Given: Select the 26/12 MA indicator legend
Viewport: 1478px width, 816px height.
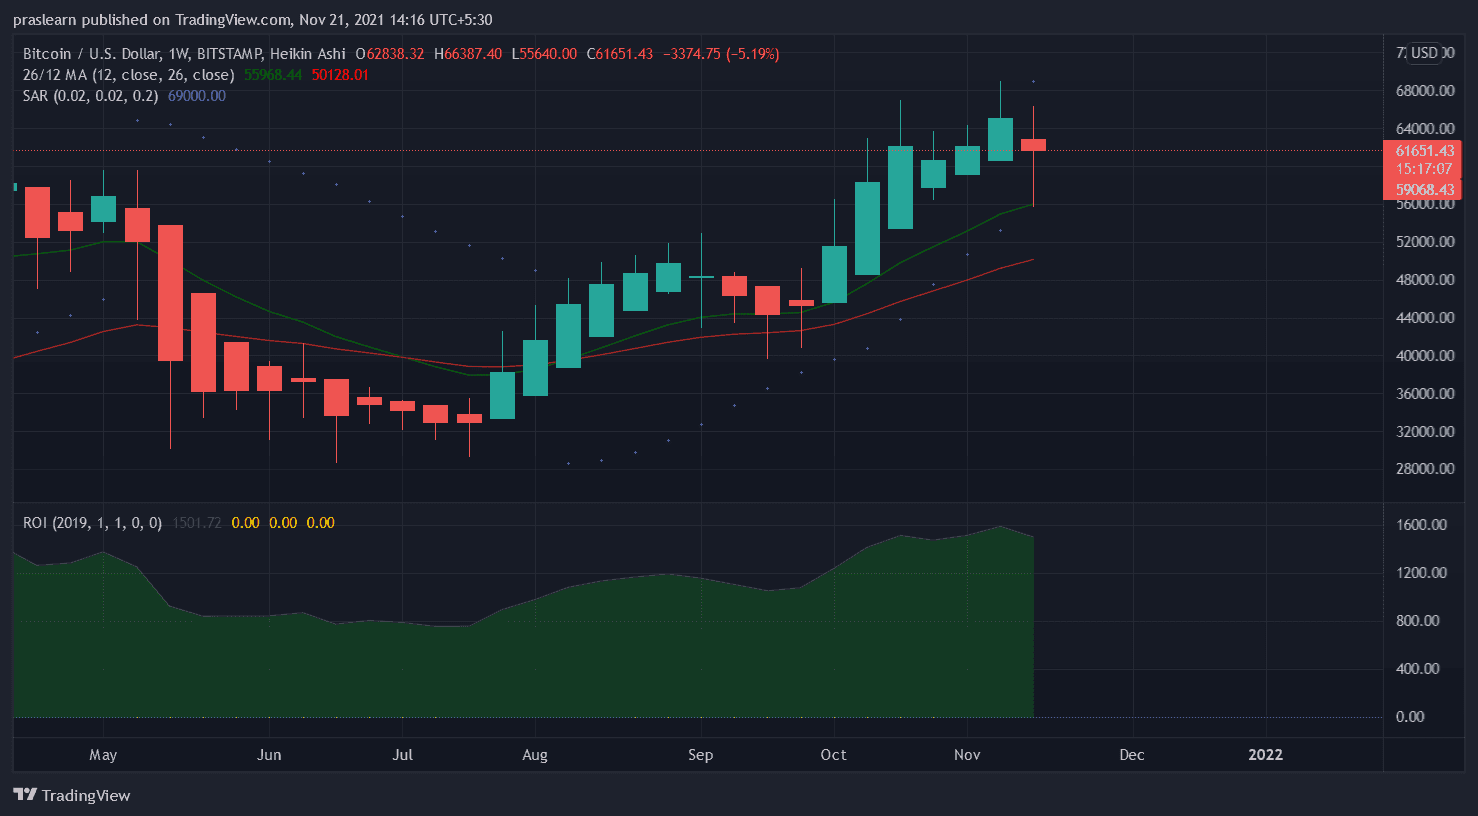Looking at the screenshot, I should pyautogui.click(x=128, y=75).
